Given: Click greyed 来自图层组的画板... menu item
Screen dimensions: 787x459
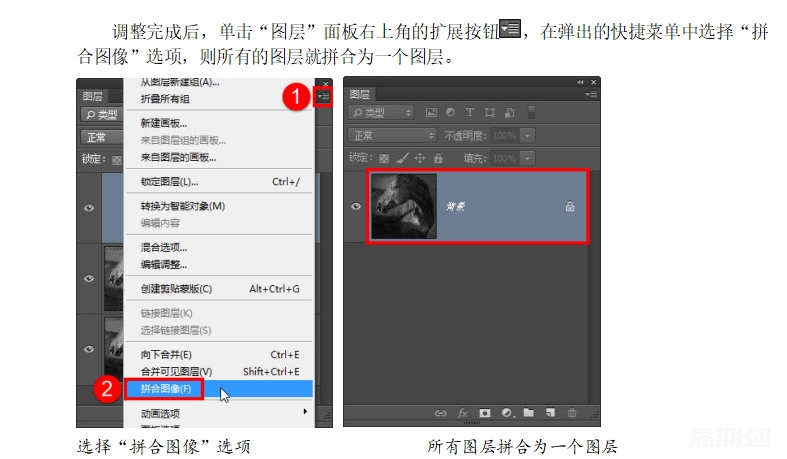Looking at the screenshot, I should 219,140.
